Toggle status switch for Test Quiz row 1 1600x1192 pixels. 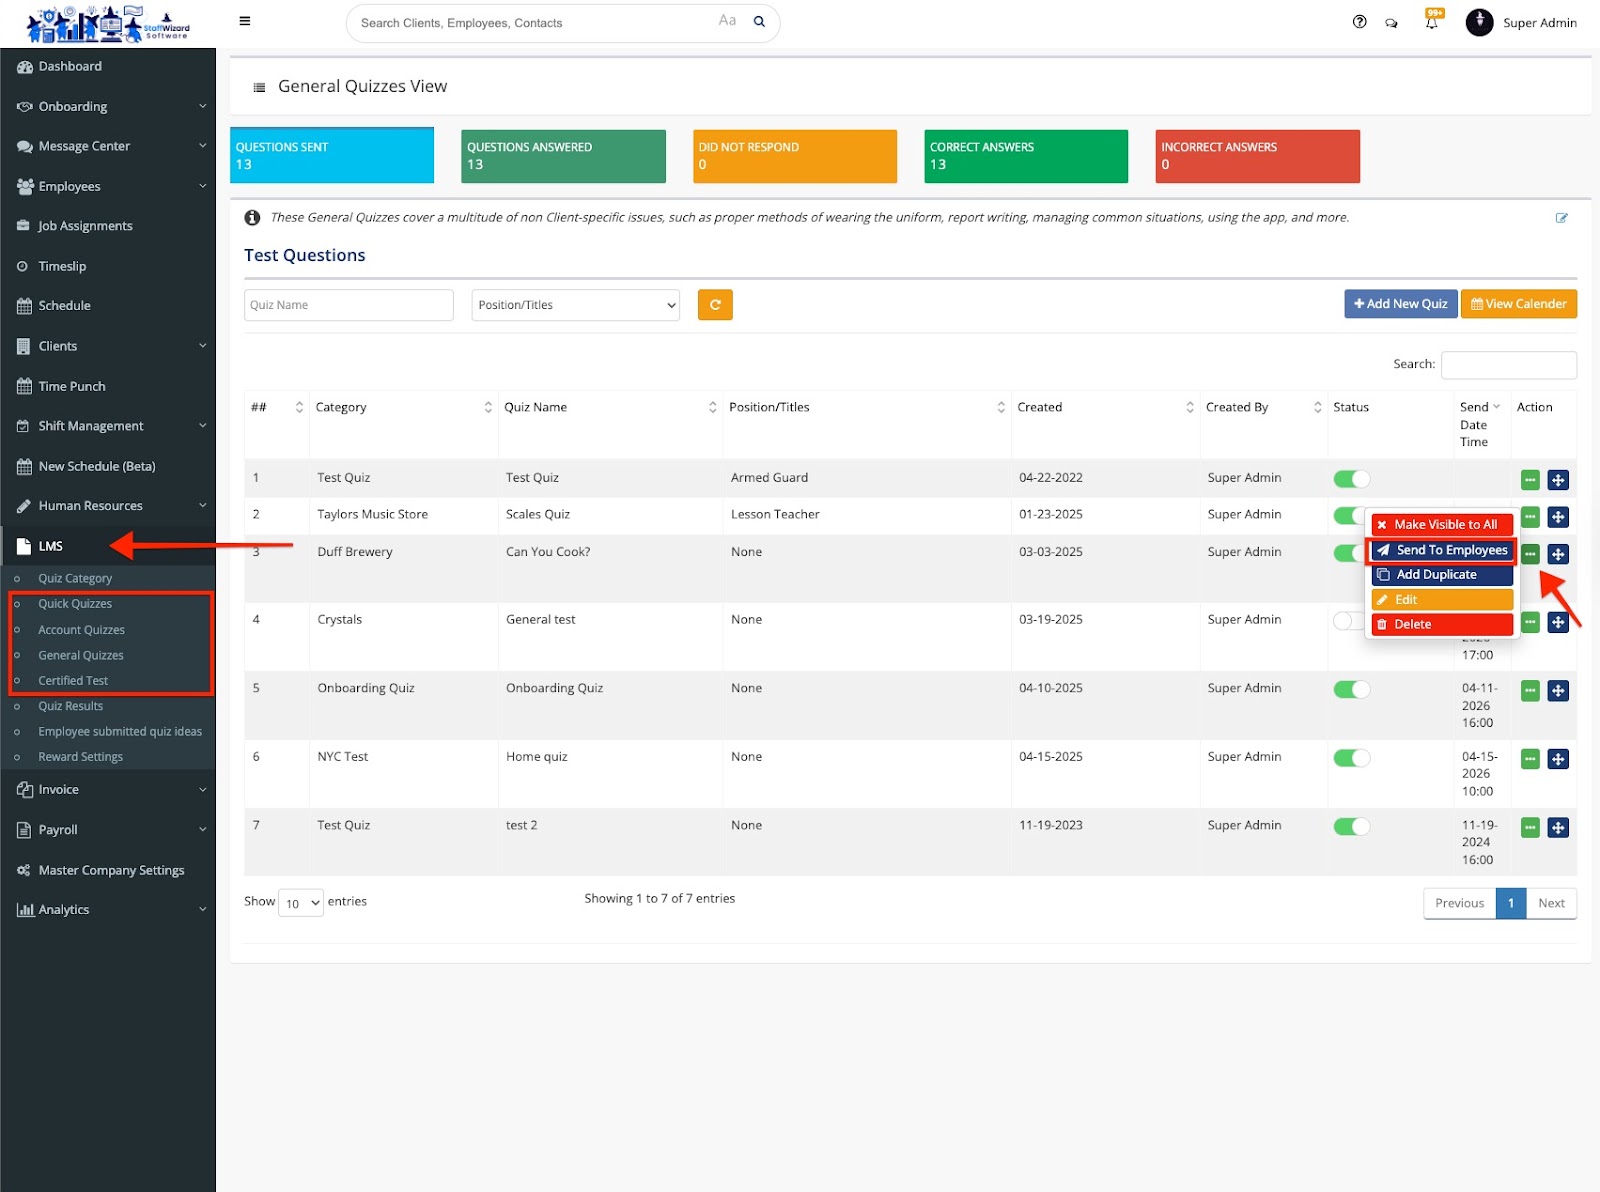click(x=1351, y=479)
